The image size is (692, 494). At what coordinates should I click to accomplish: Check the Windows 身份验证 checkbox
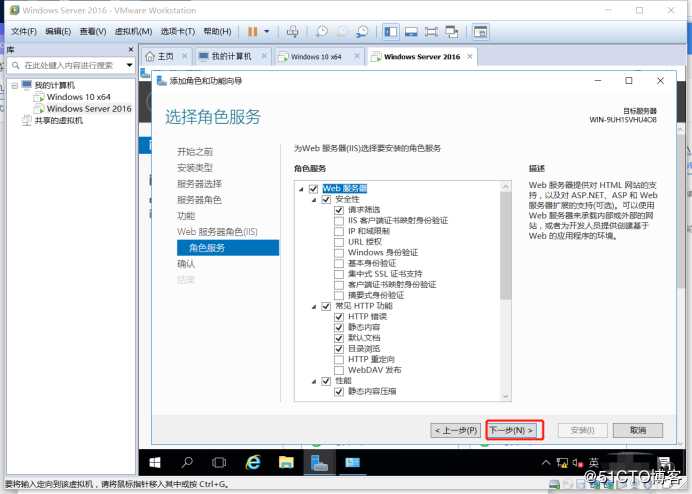pyautogui.click(x=339, y=253)
